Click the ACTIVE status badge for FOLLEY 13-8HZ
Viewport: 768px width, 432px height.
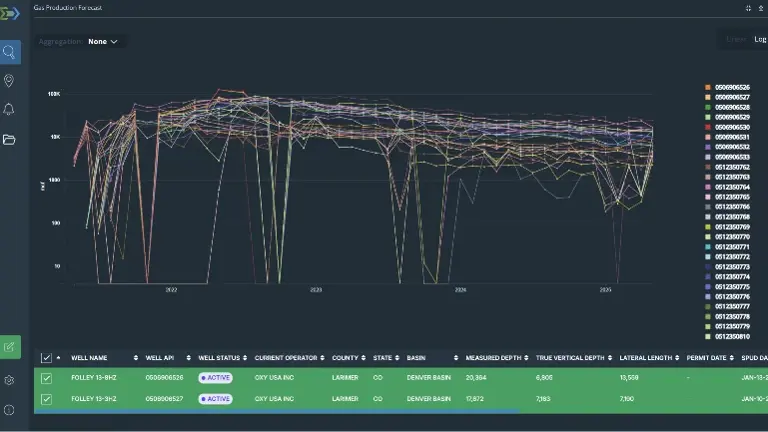(214, 378)
